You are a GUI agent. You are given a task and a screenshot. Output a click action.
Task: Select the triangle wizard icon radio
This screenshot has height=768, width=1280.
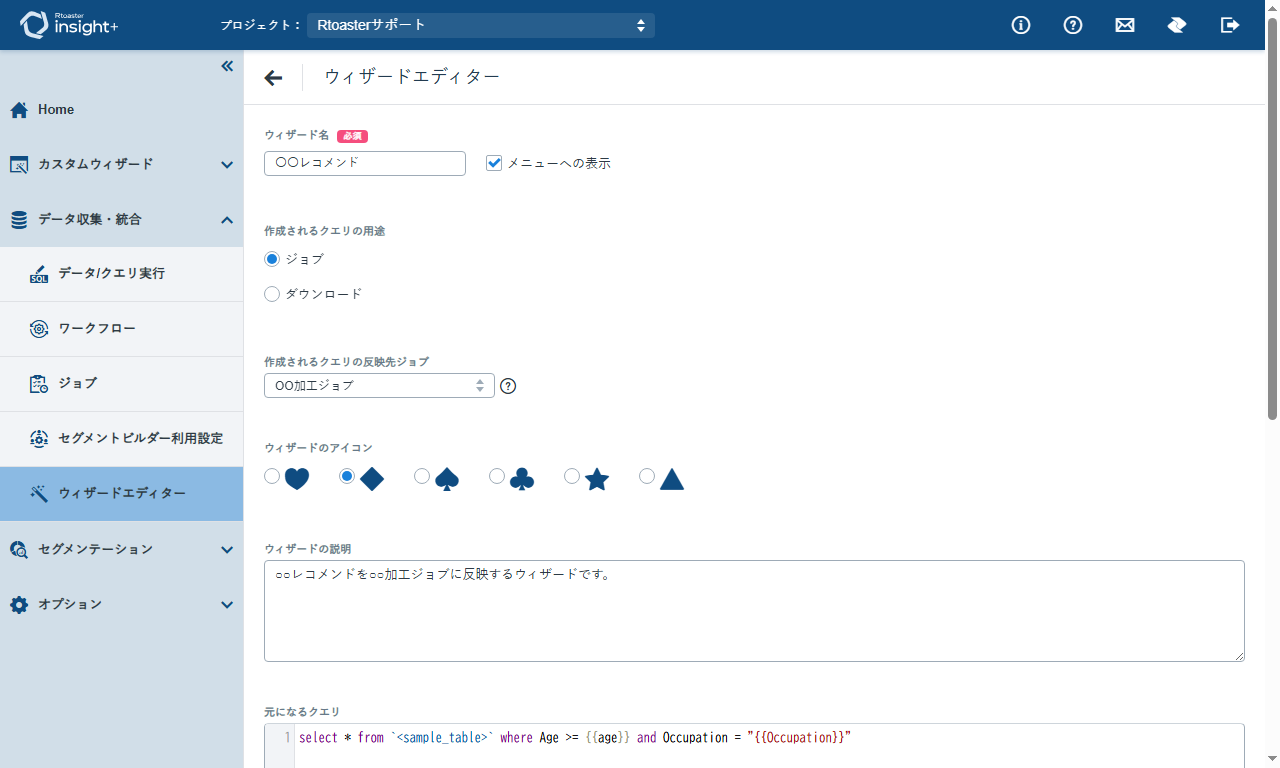647,476
